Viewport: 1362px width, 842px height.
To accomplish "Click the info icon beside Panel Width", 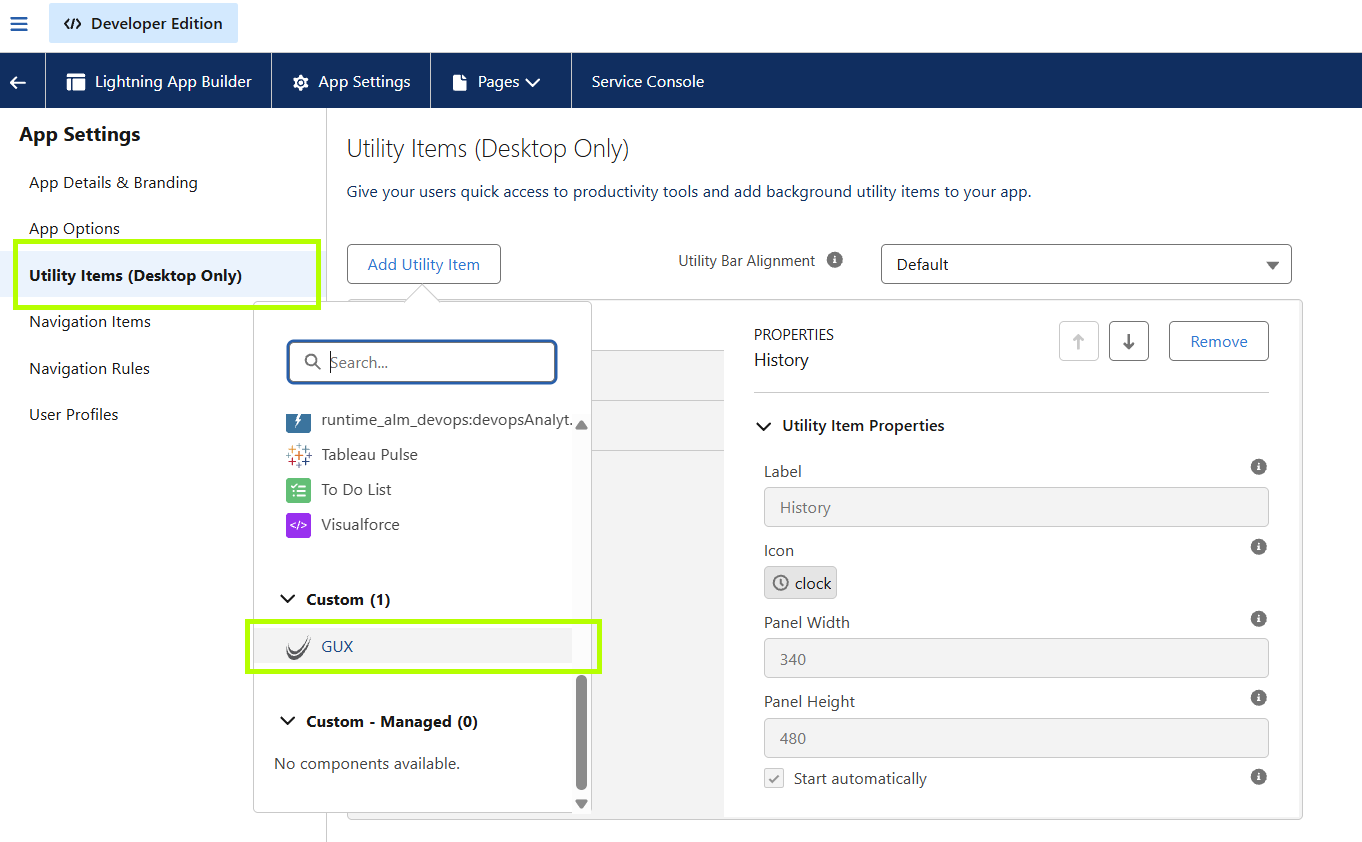I will pos(1259,619).
